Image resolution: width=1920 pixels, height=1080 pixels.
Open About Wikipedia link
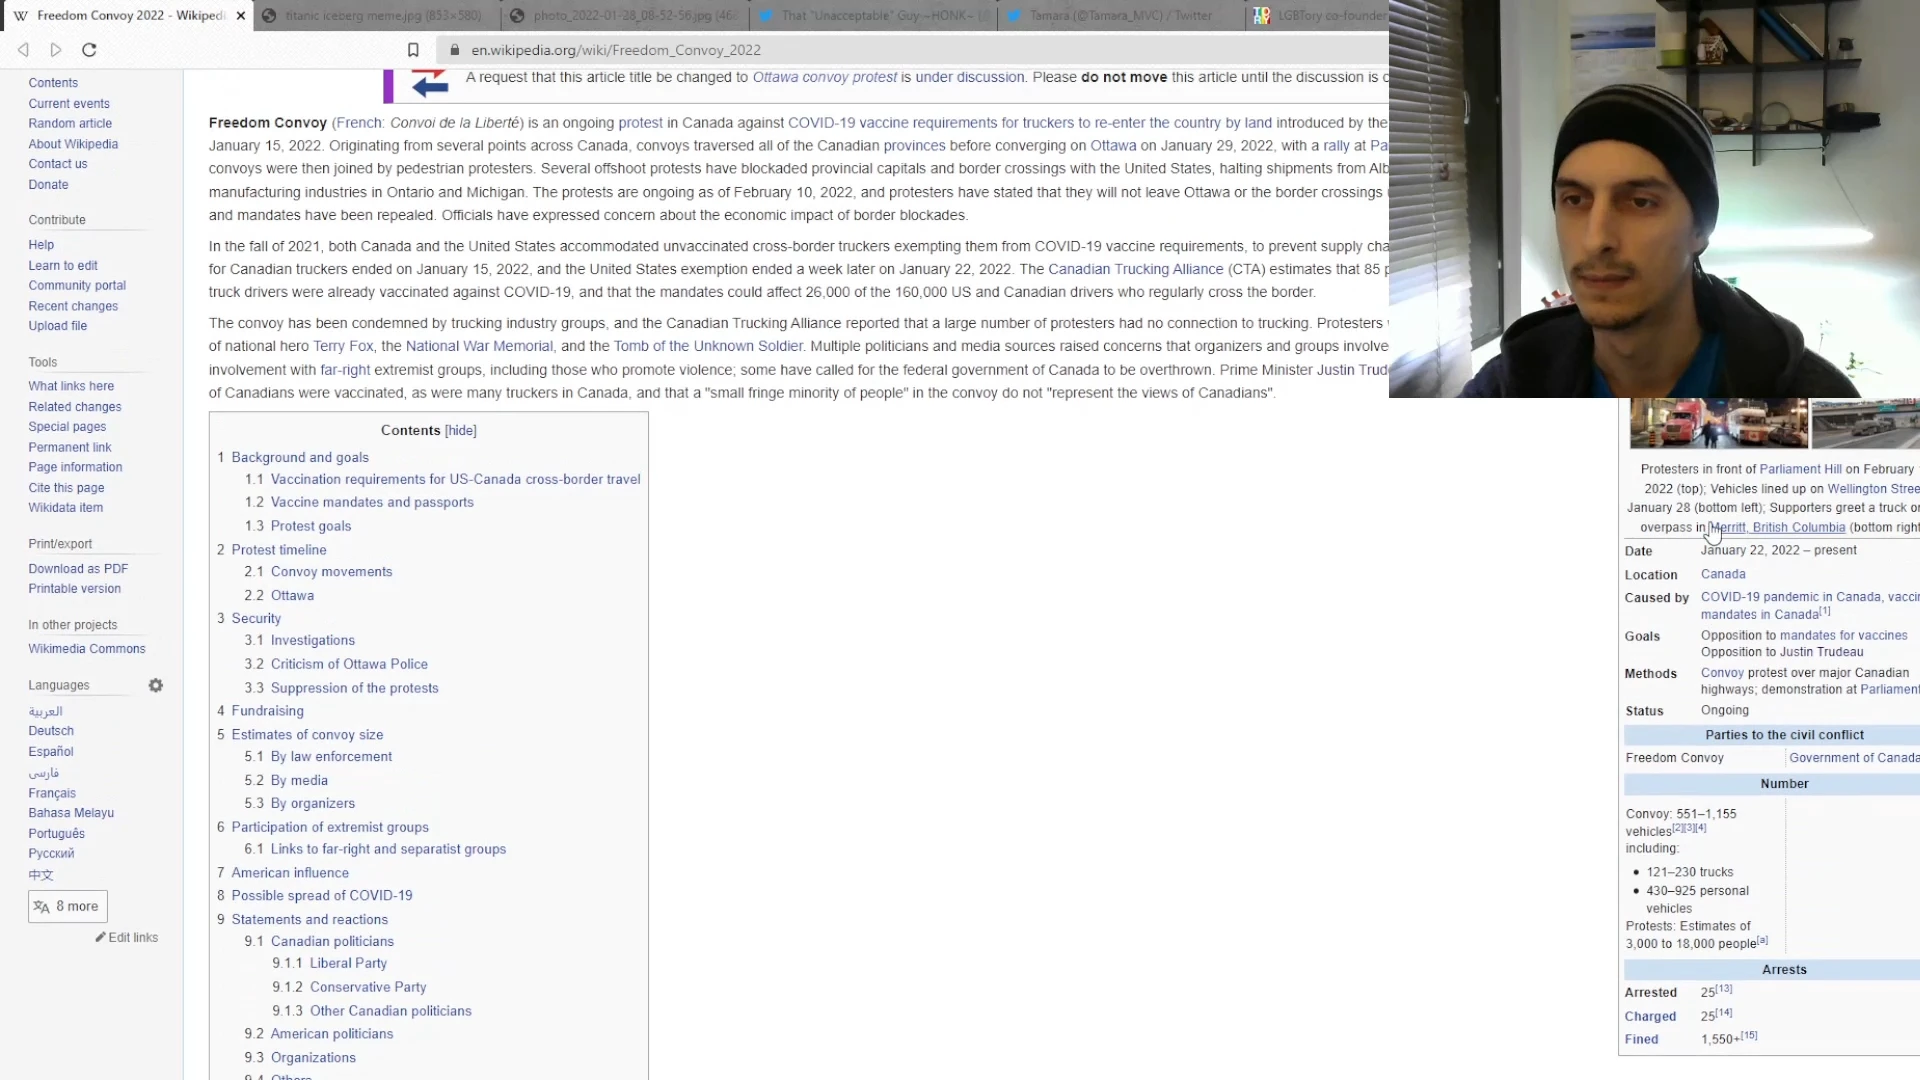pos(73,144)
